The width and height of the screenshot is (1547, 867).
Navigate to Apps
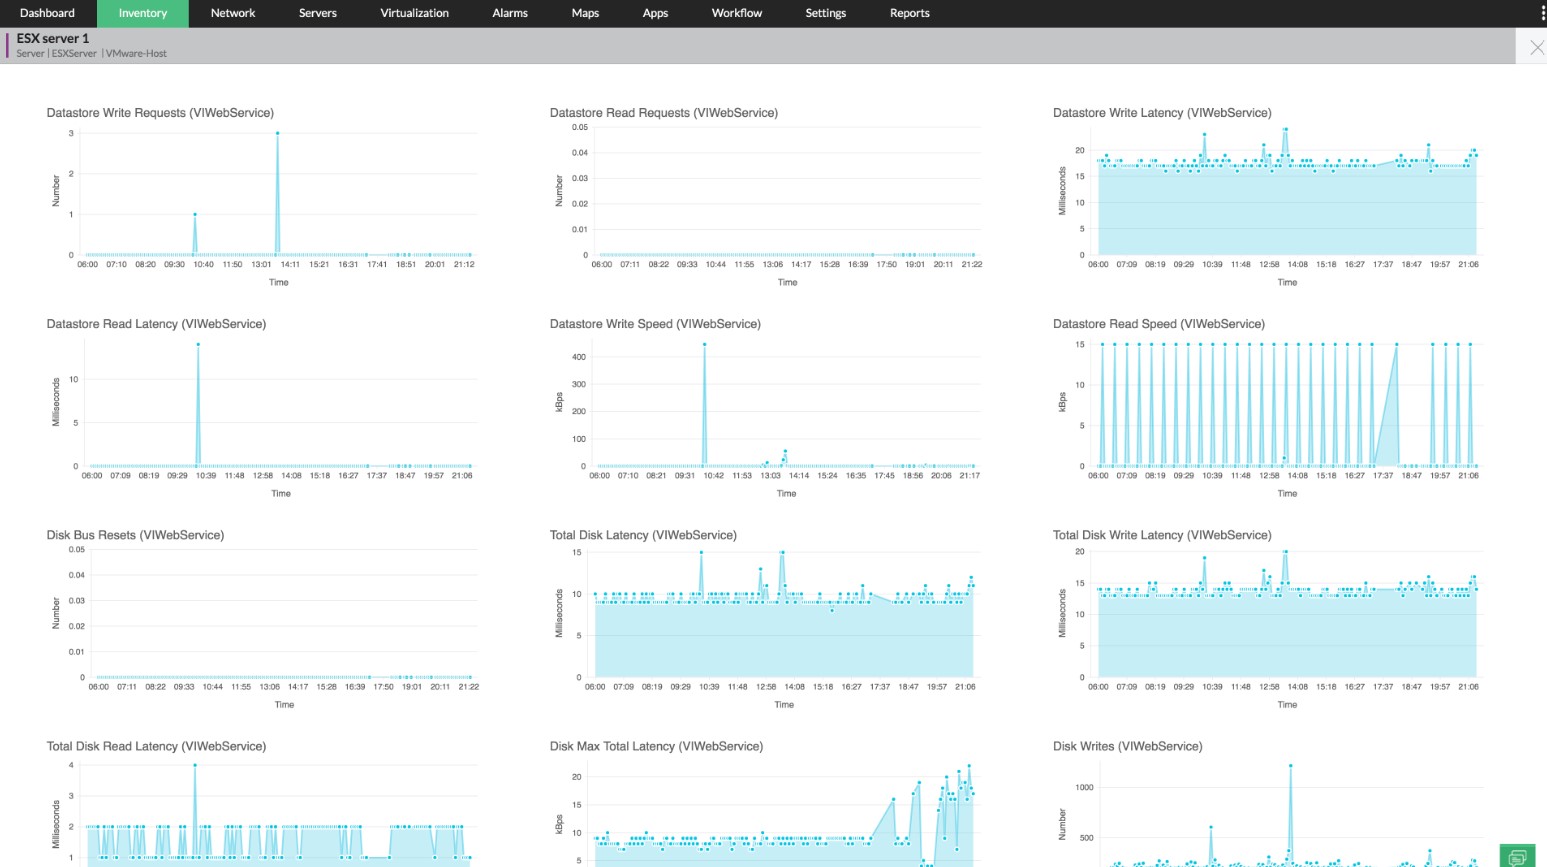[x=655, y=13]
